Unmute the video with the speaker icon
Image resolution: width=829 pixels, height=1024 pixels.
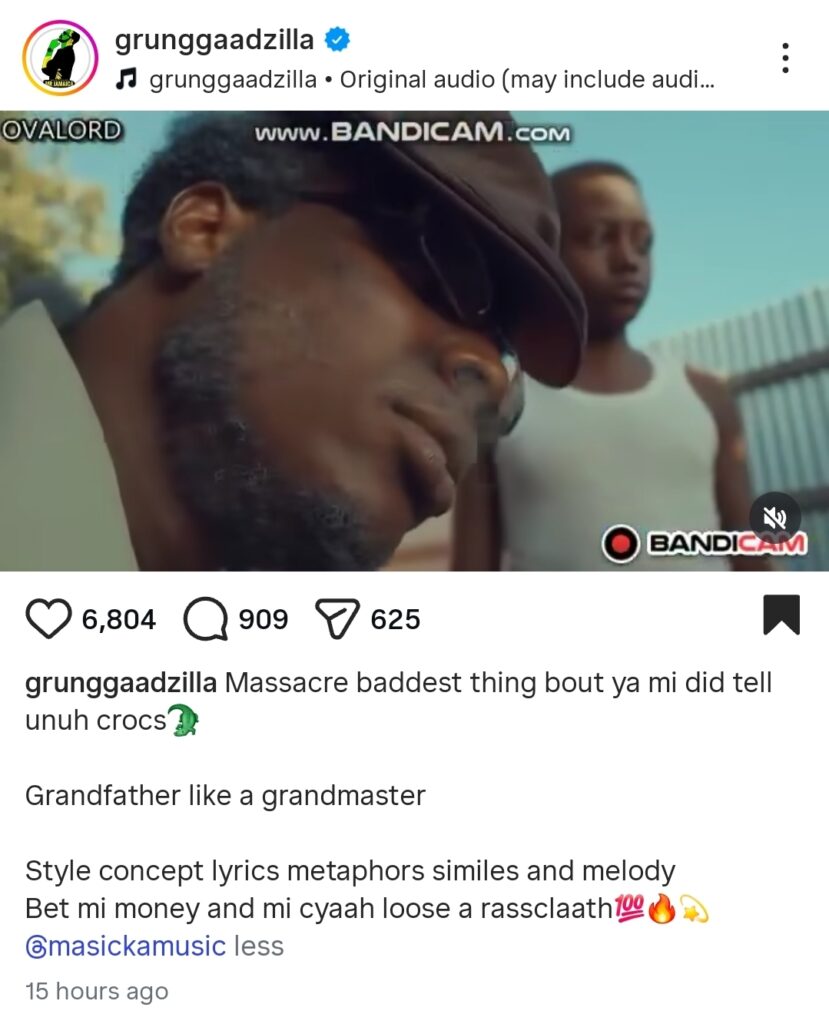[x=775, y=518]
